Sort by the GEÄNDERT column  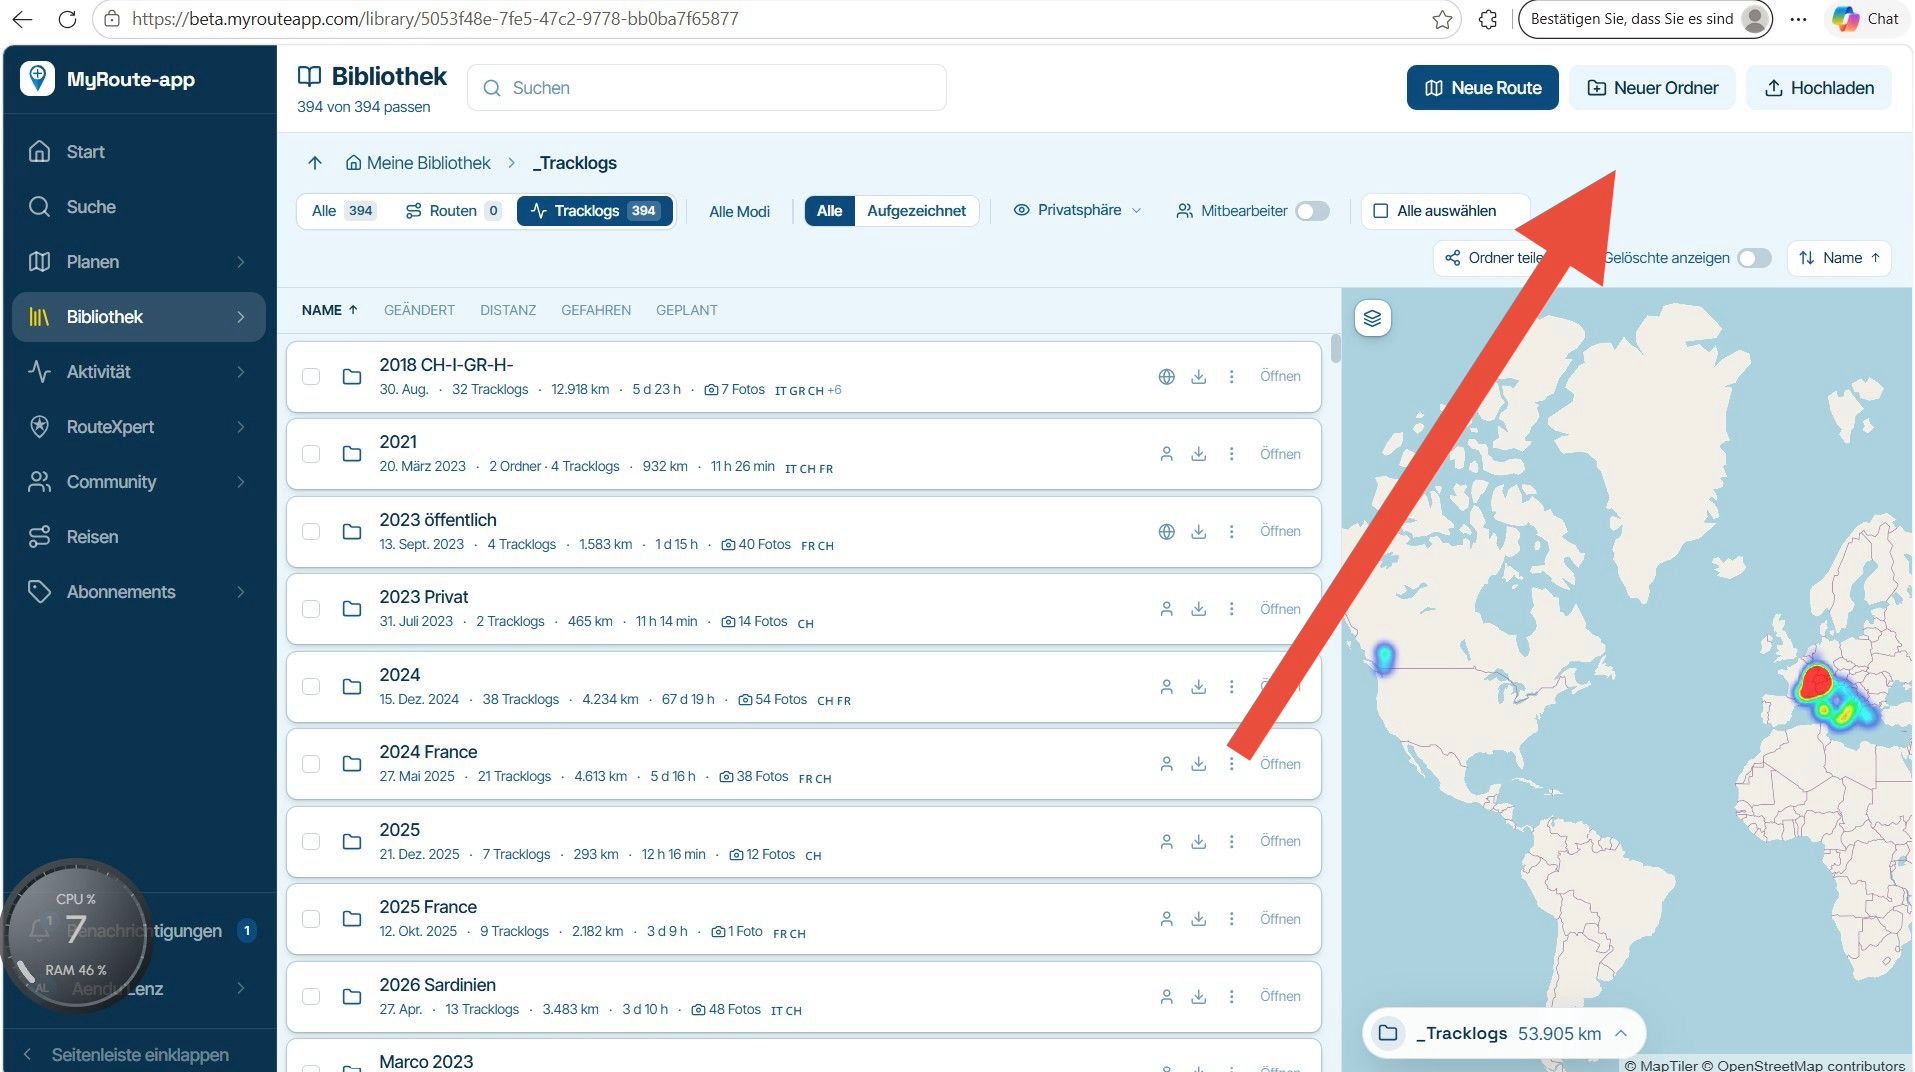419,310
